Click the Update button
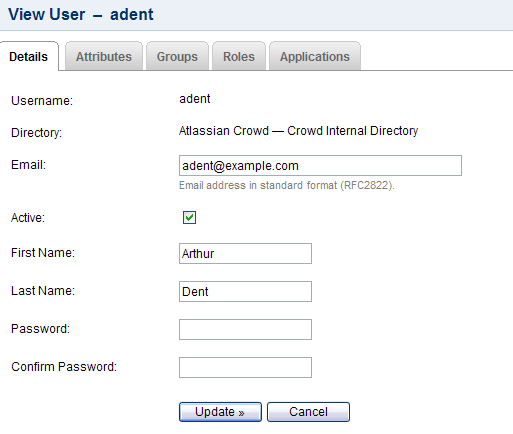This screenshot has height=434, width=513. pyautogui.click(x=220, y=412)
